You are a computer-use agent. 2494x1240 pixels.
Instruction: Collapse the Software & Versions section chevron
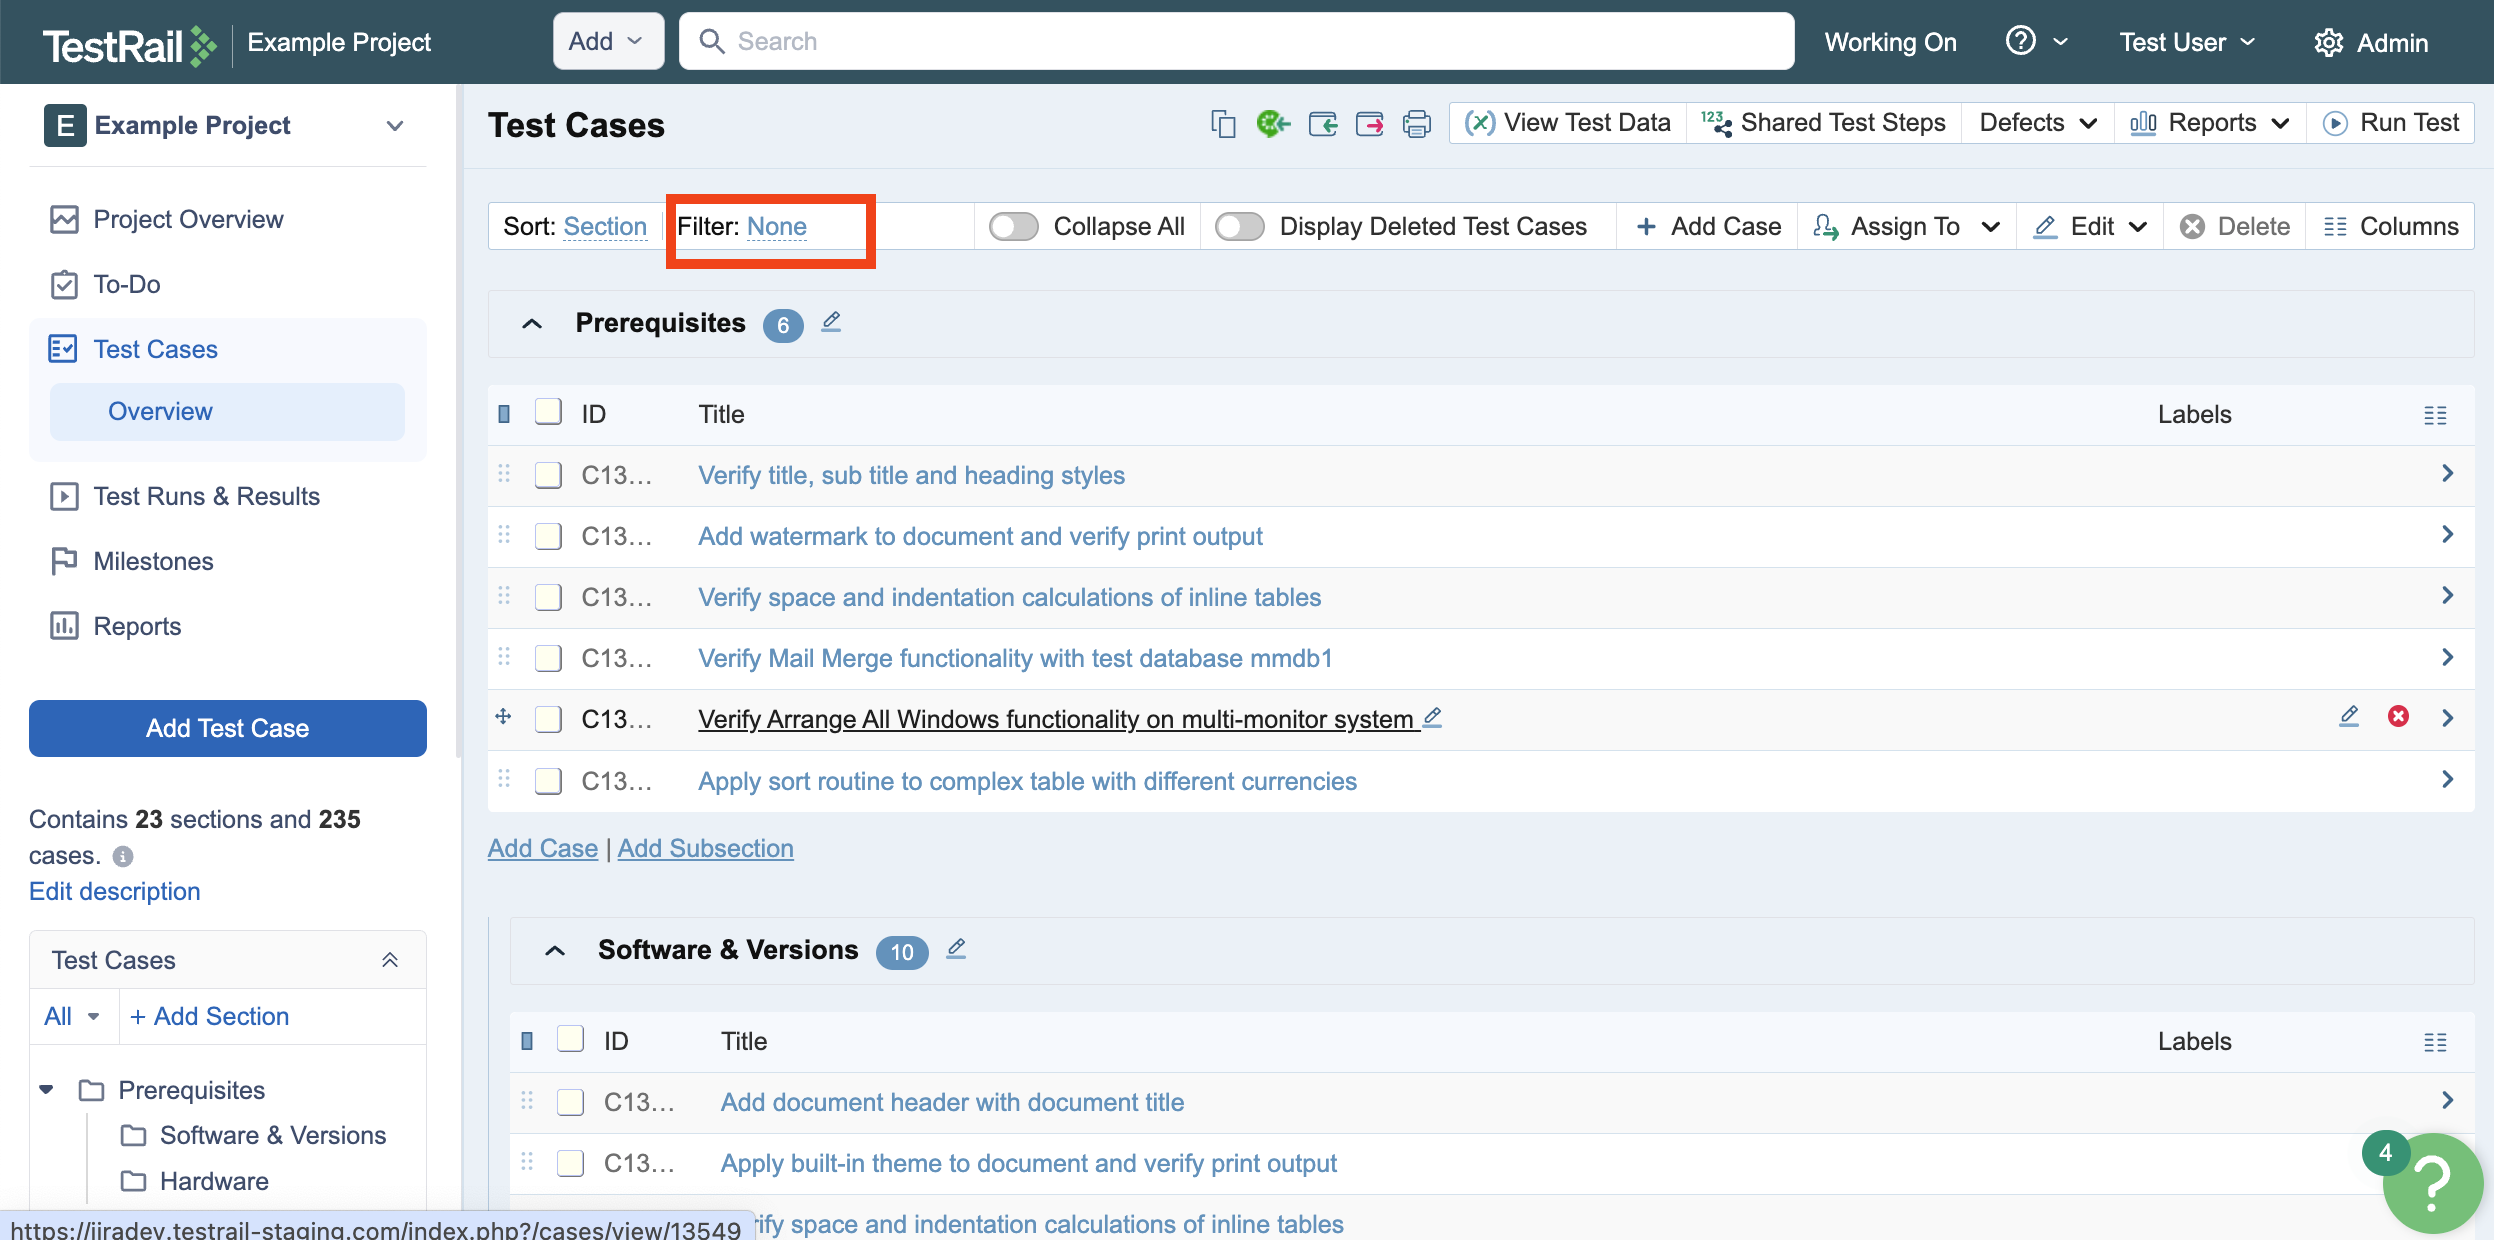point(555,950)
